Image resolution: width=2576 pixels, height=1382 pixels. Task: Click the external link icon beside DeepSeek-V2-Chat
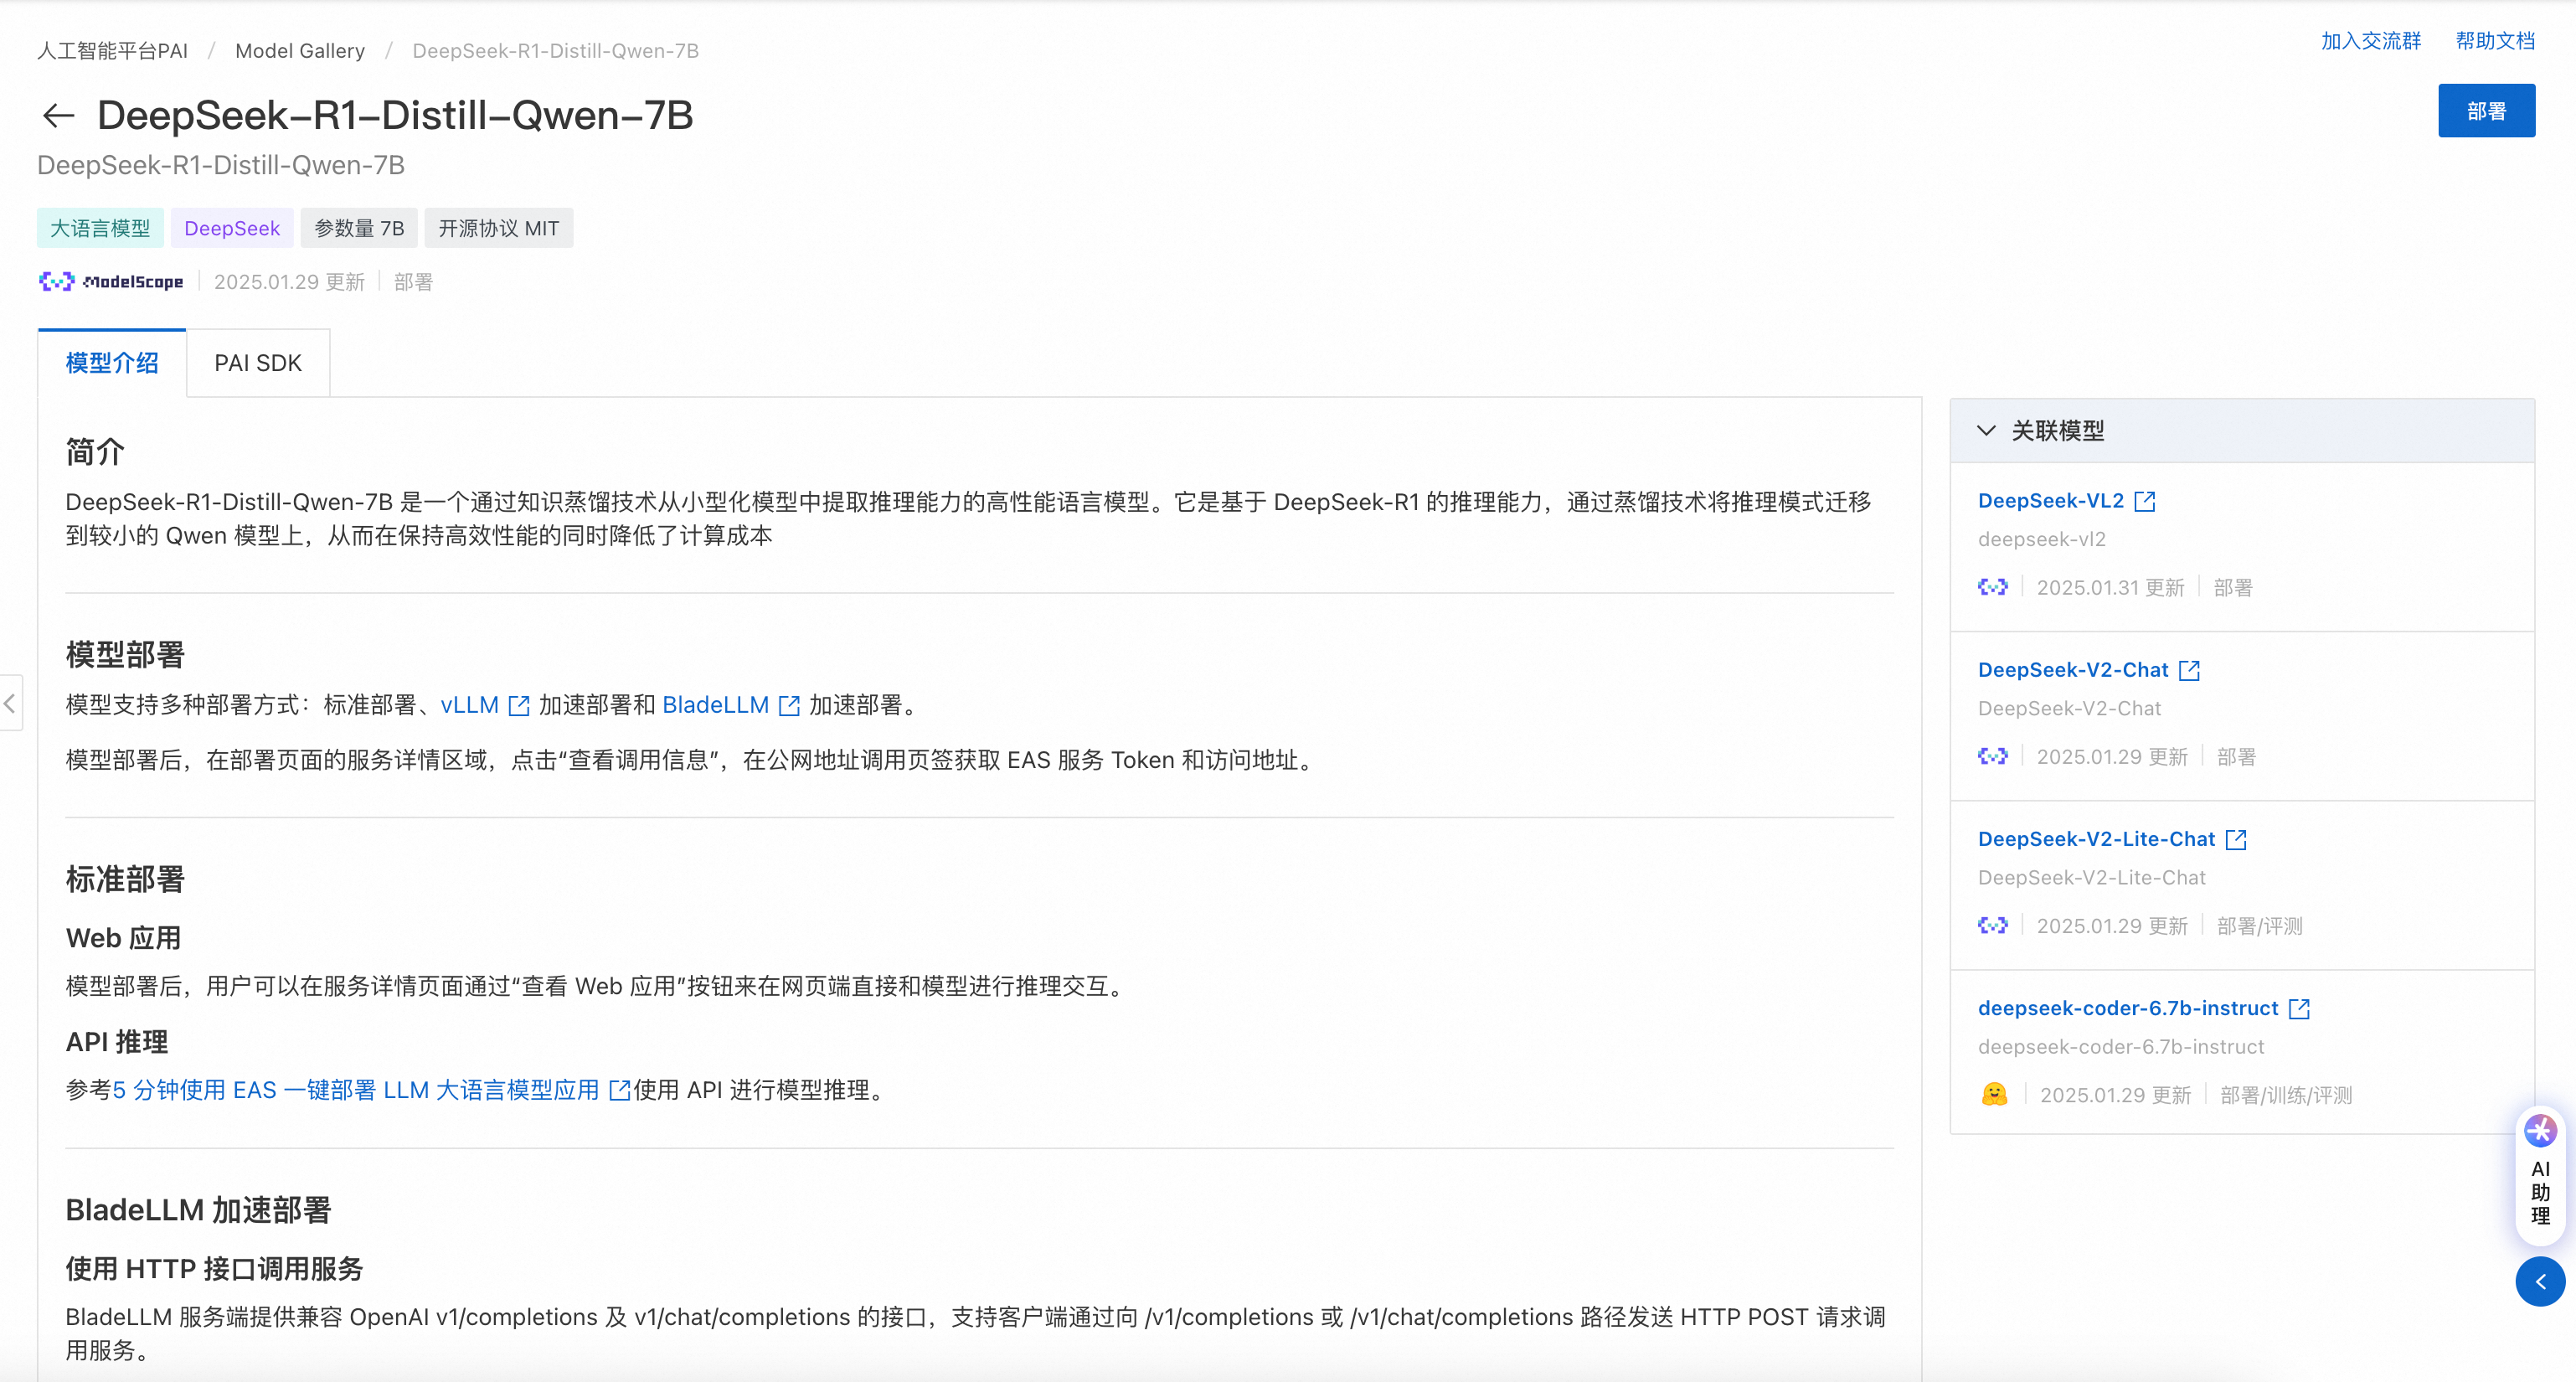coord(2189,670)
